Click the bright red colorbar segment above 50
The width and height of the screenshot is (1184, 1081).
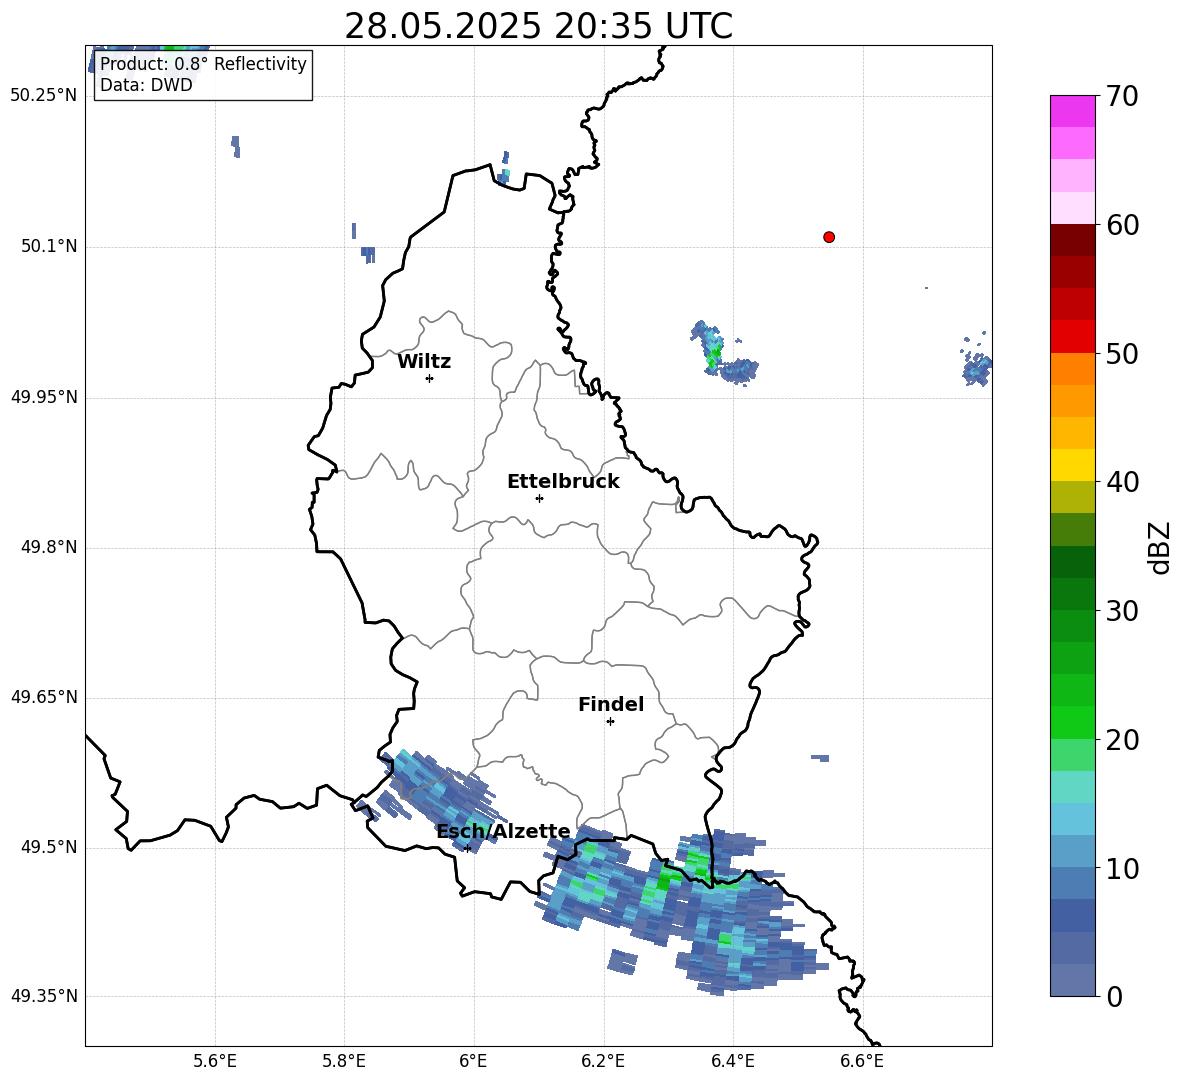(1072, 337)
